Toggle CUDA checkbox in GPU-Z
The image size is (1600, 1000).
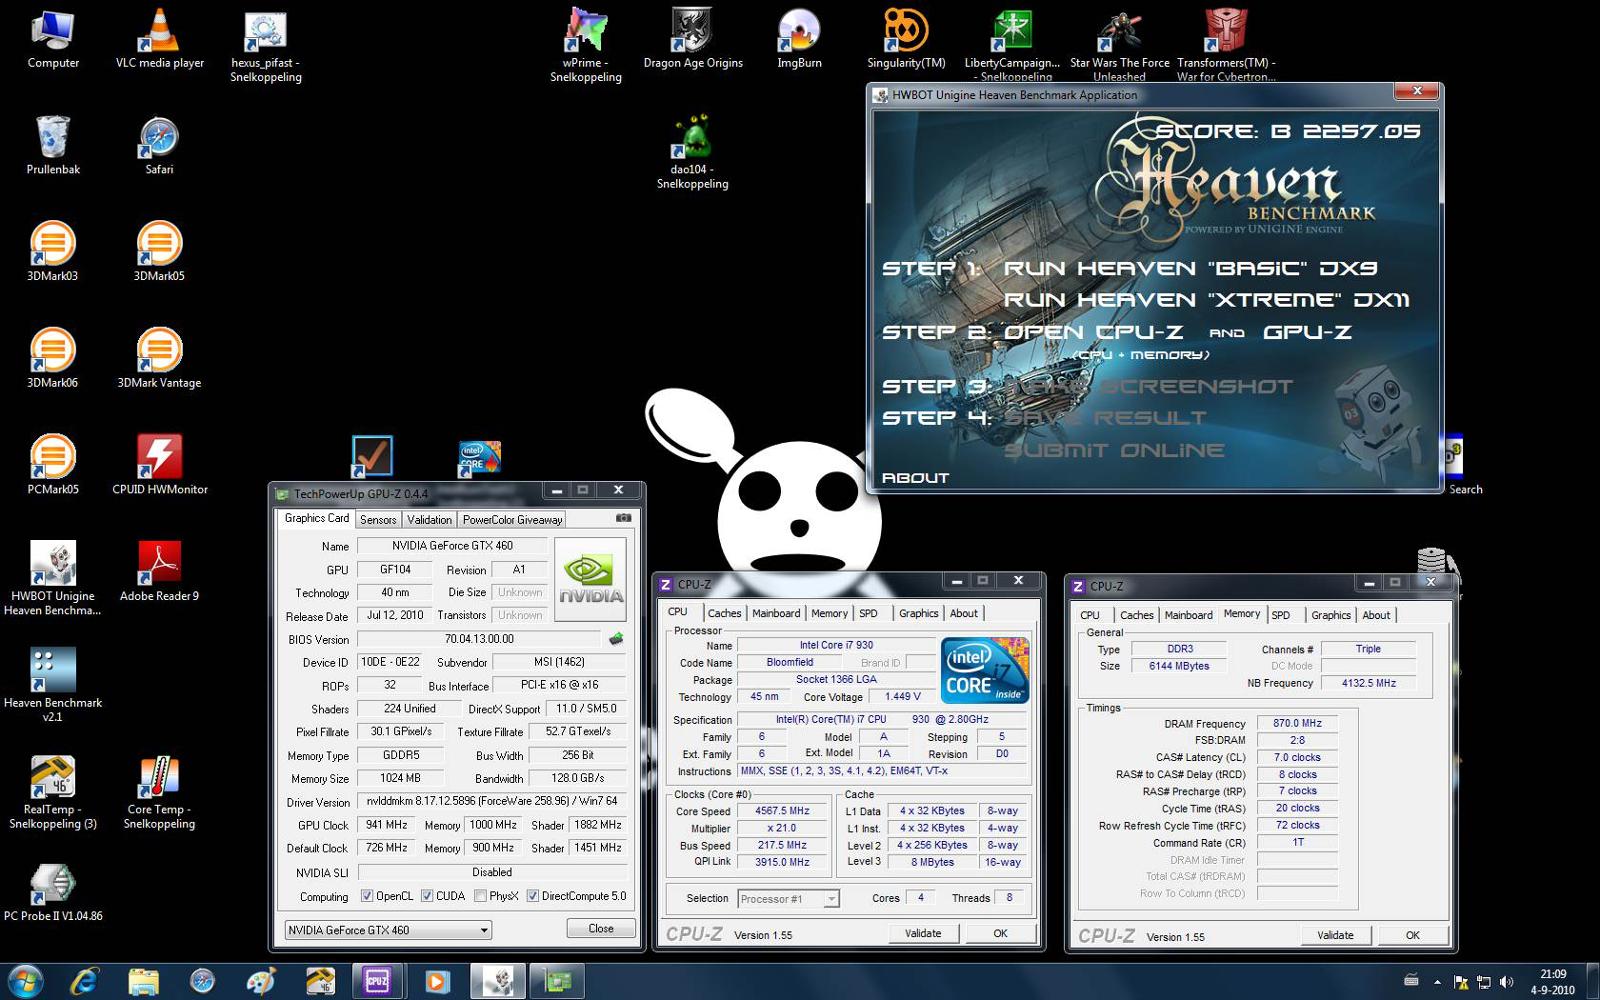point(427,896)
